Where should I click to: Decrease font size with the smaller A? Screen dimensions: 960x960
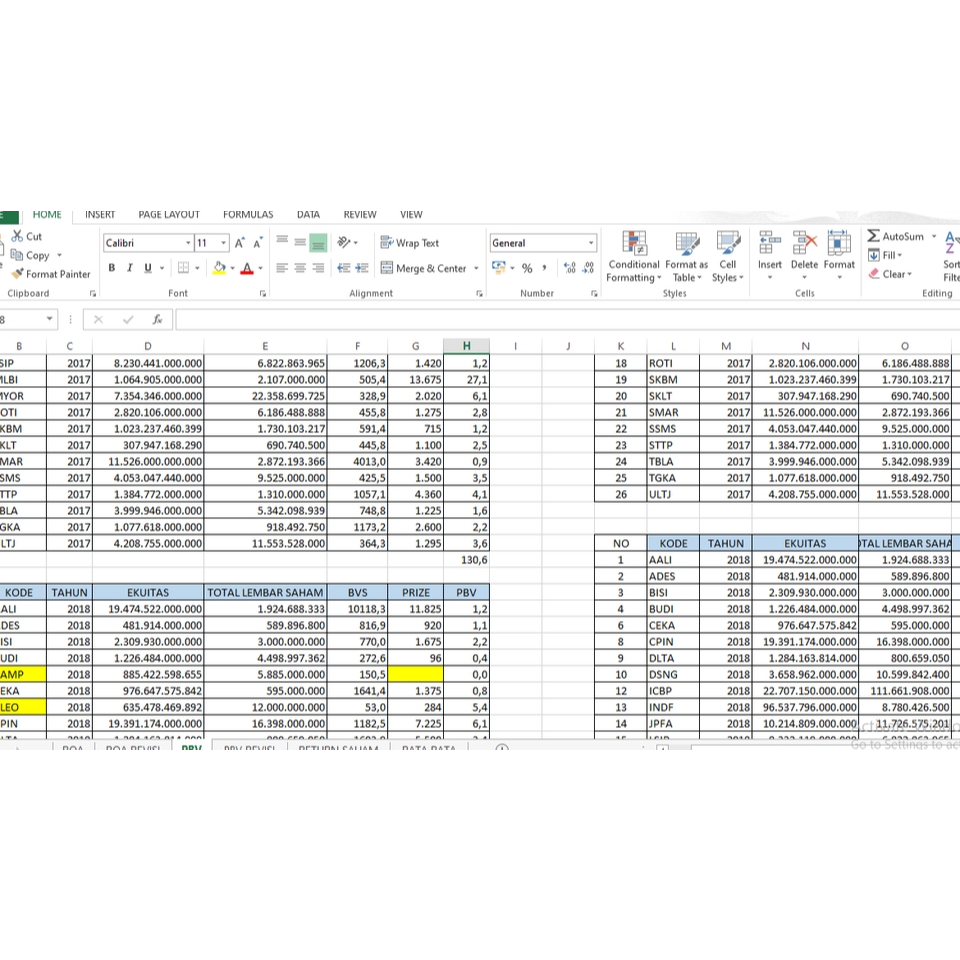point(258,243)
